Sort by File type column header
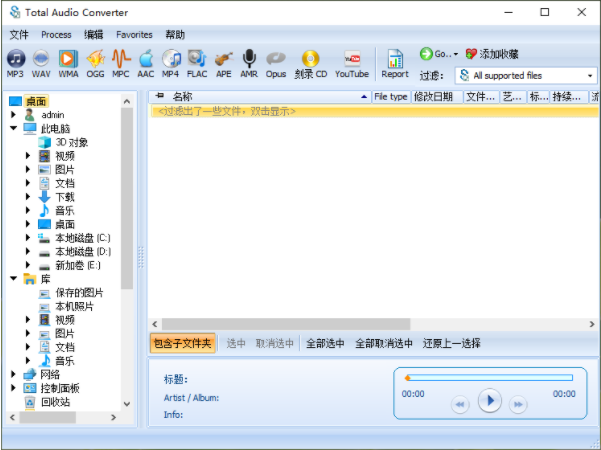This screenshot has height=450, width=601. 391,97
